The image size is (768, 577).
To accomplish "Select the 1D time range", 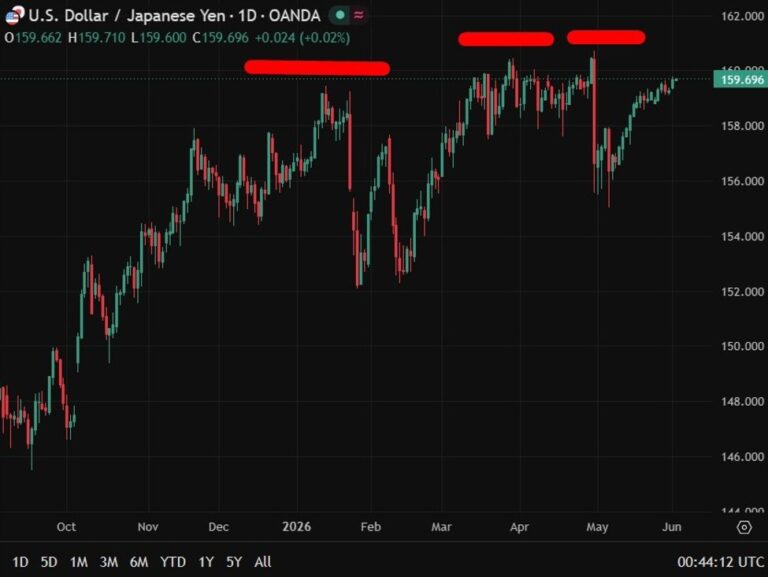I will pos(20,562).
